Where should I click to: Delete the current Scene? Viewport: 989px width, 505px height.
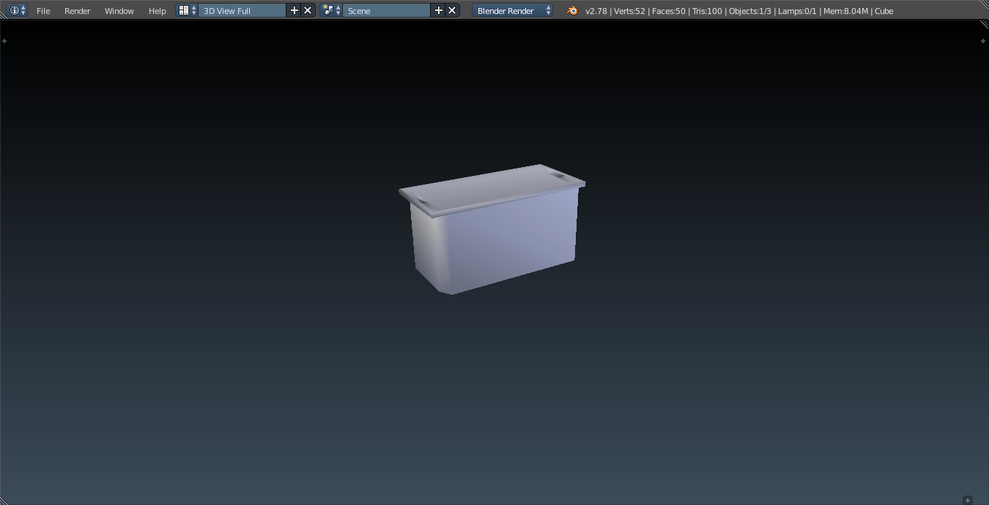coord(452,10)
